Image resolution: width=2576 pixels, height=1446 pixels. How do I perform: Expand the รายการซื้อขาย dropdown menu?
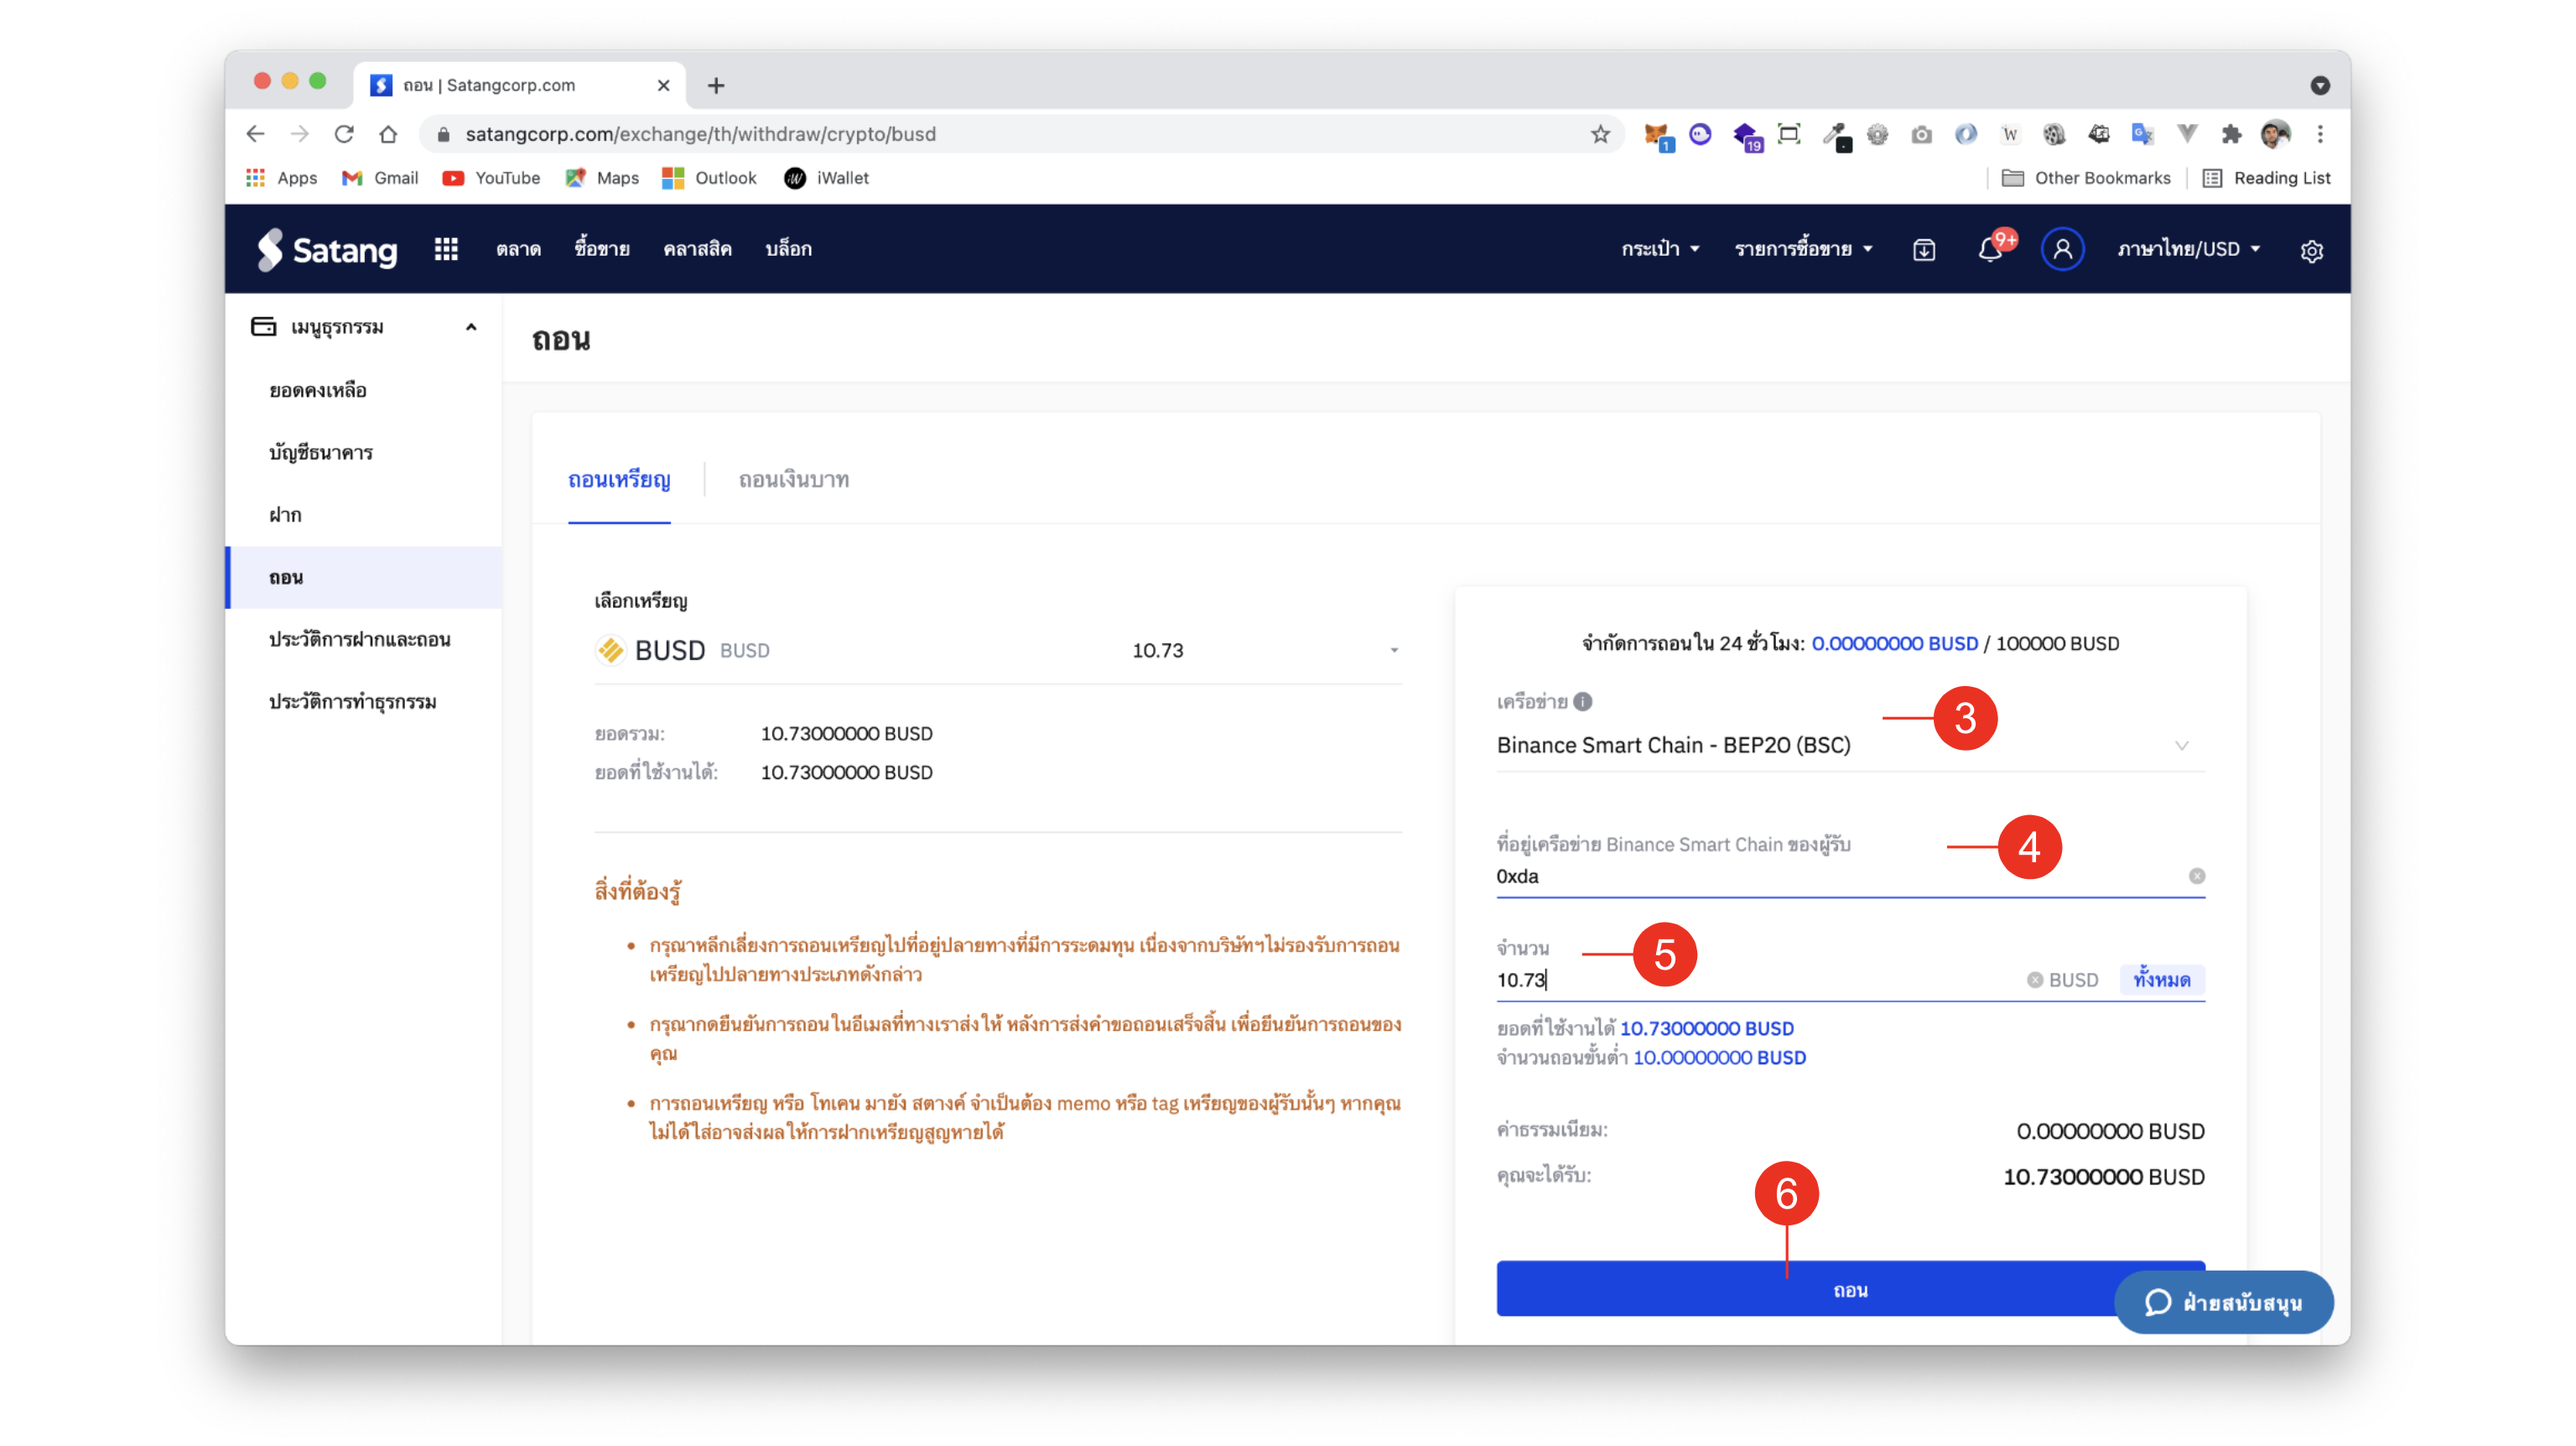click(1804, 249)
